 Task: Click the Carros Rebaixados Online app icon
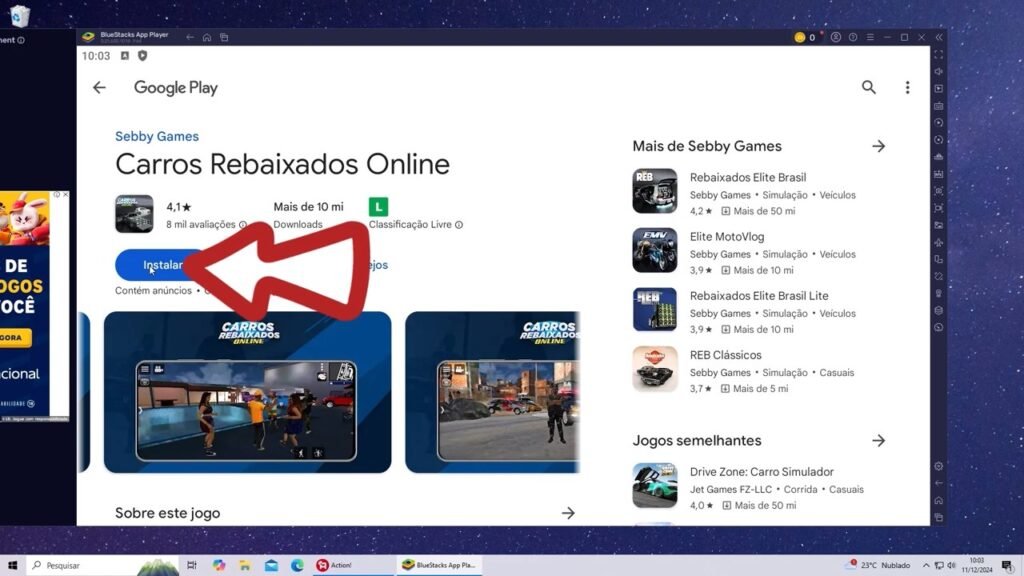[x=134, y=214]
